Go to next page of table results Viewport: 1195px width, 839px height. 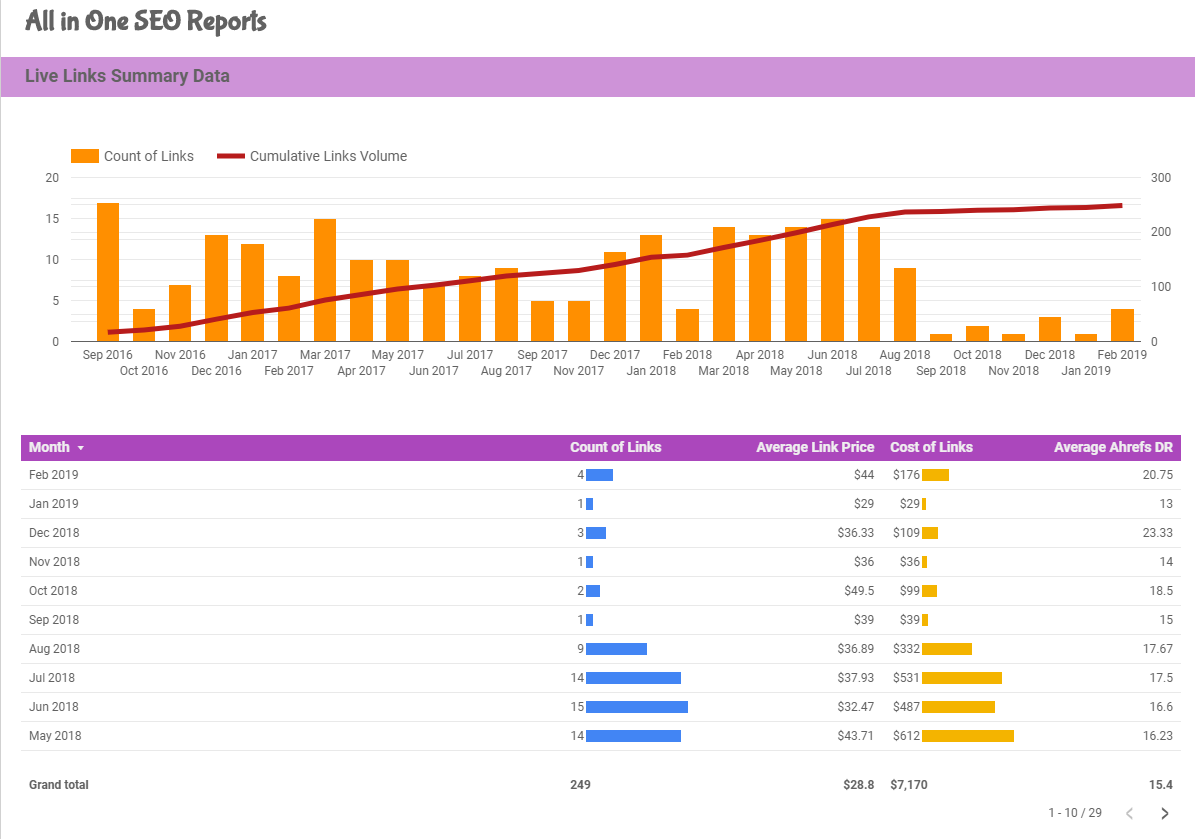tap(1164, 813)
